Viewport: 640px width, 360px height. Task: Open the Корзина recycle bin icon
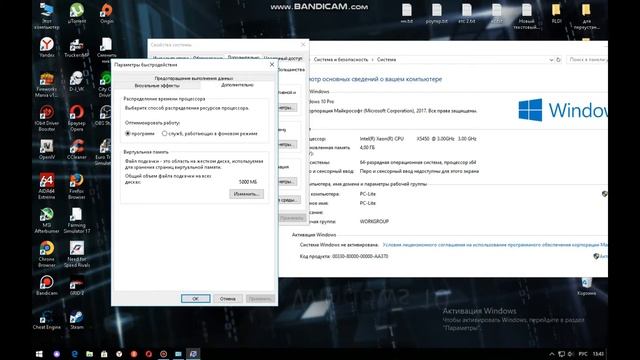pyautogui.click(x=586, y=286)
